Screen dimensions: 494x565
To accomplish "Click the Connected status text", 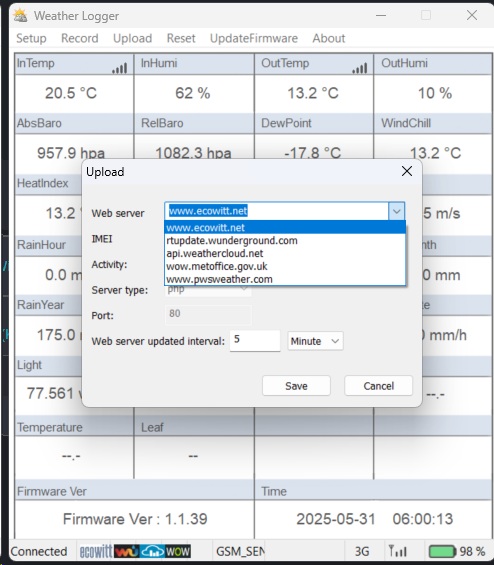I will tap(39, 551).
